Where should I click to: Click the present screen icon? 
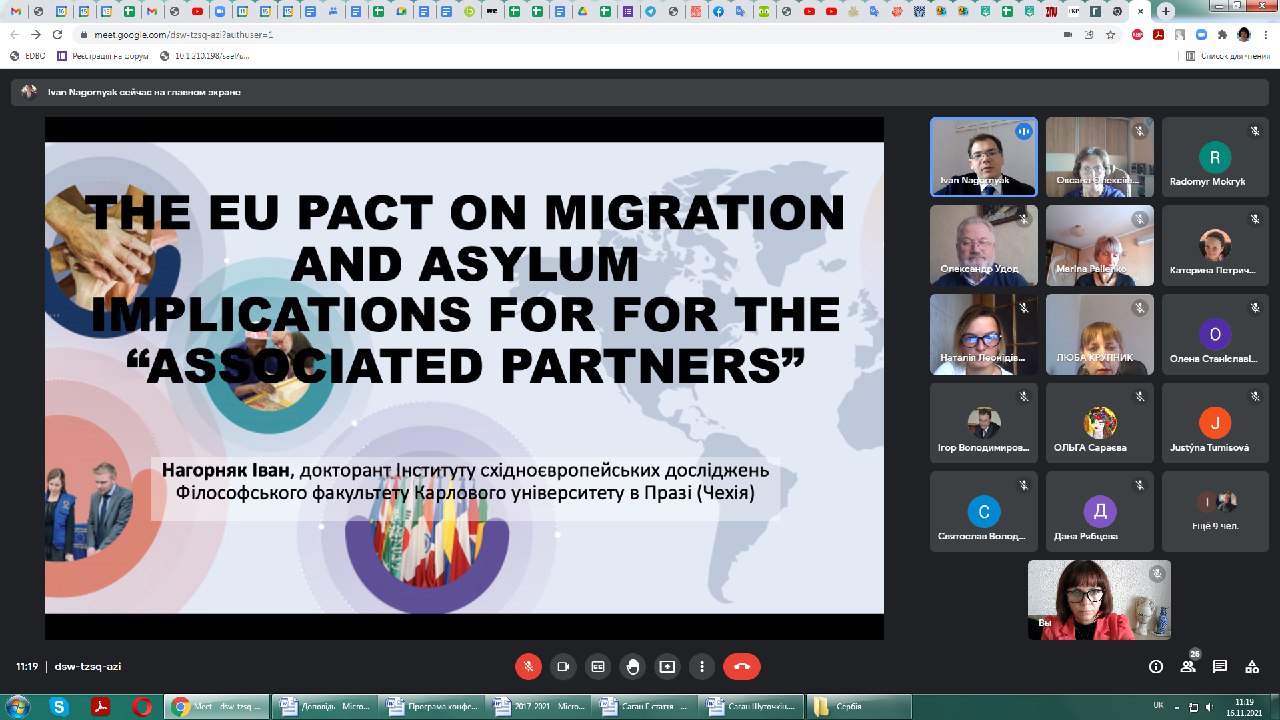click(667, 667)
